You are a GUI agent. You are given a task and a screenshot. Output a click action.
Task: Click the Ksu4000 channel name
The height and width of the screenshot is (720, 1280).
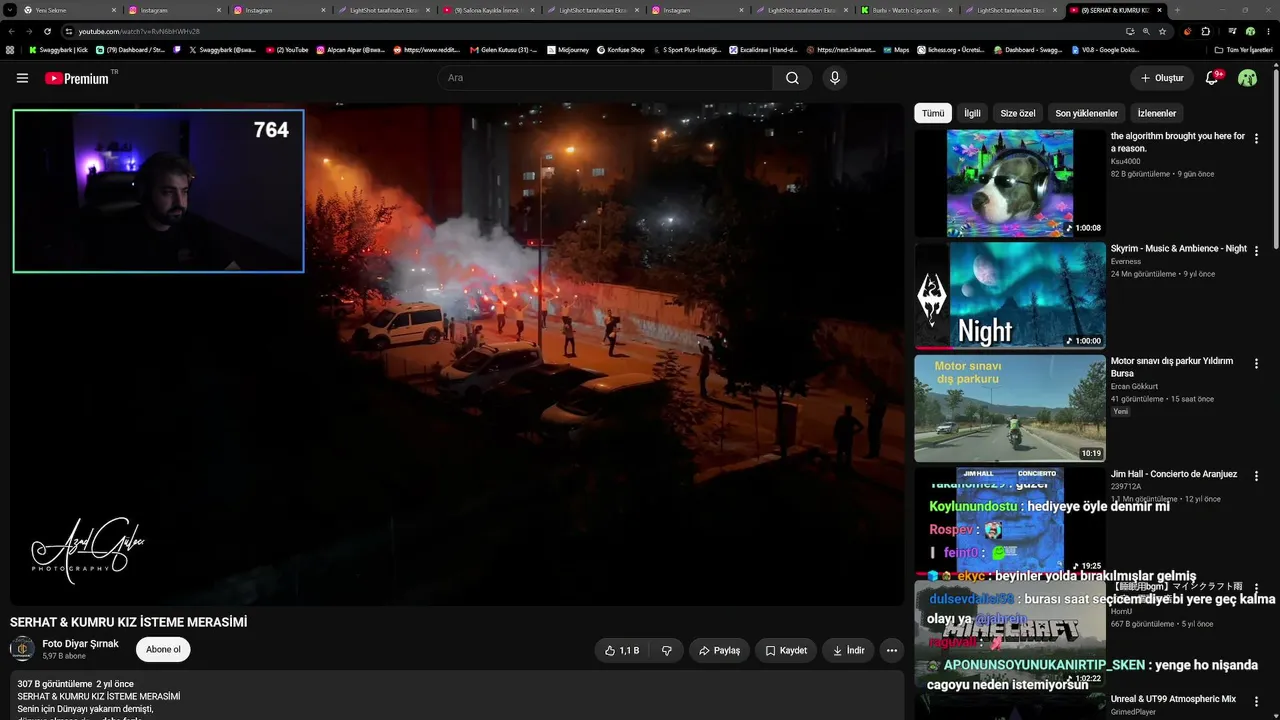tap(1125, 161)
